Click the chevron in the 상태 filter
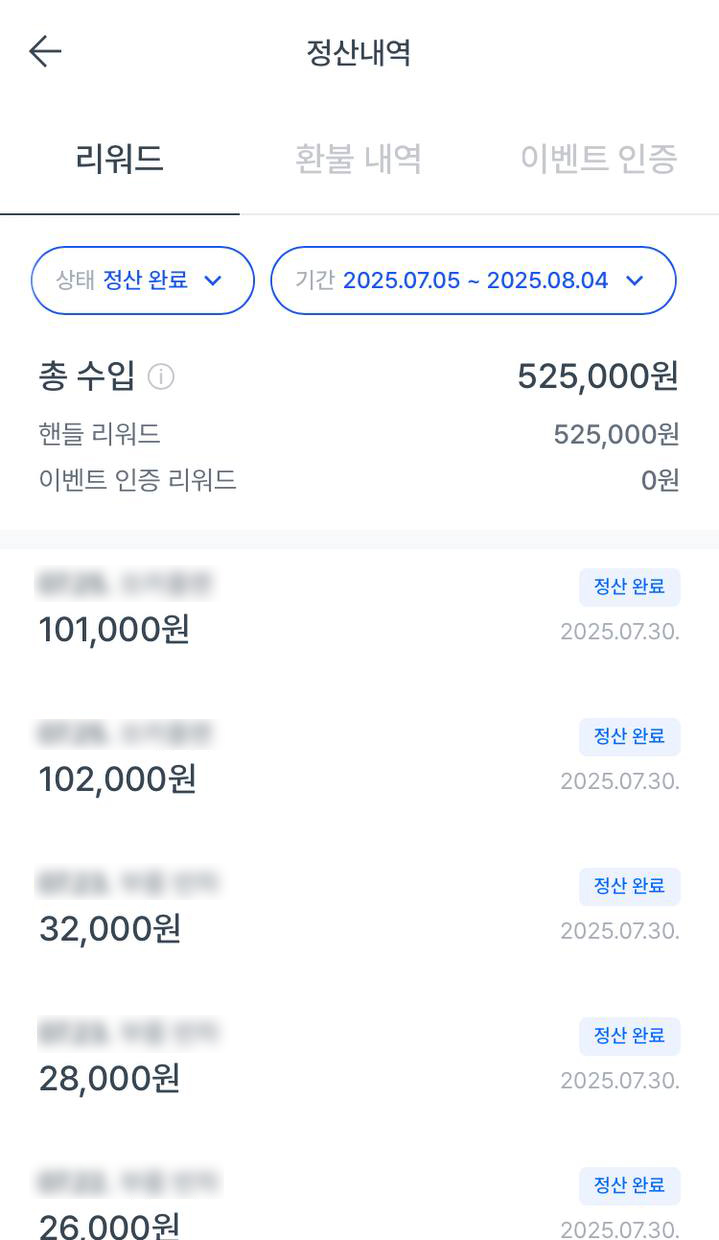 [212, 281]
